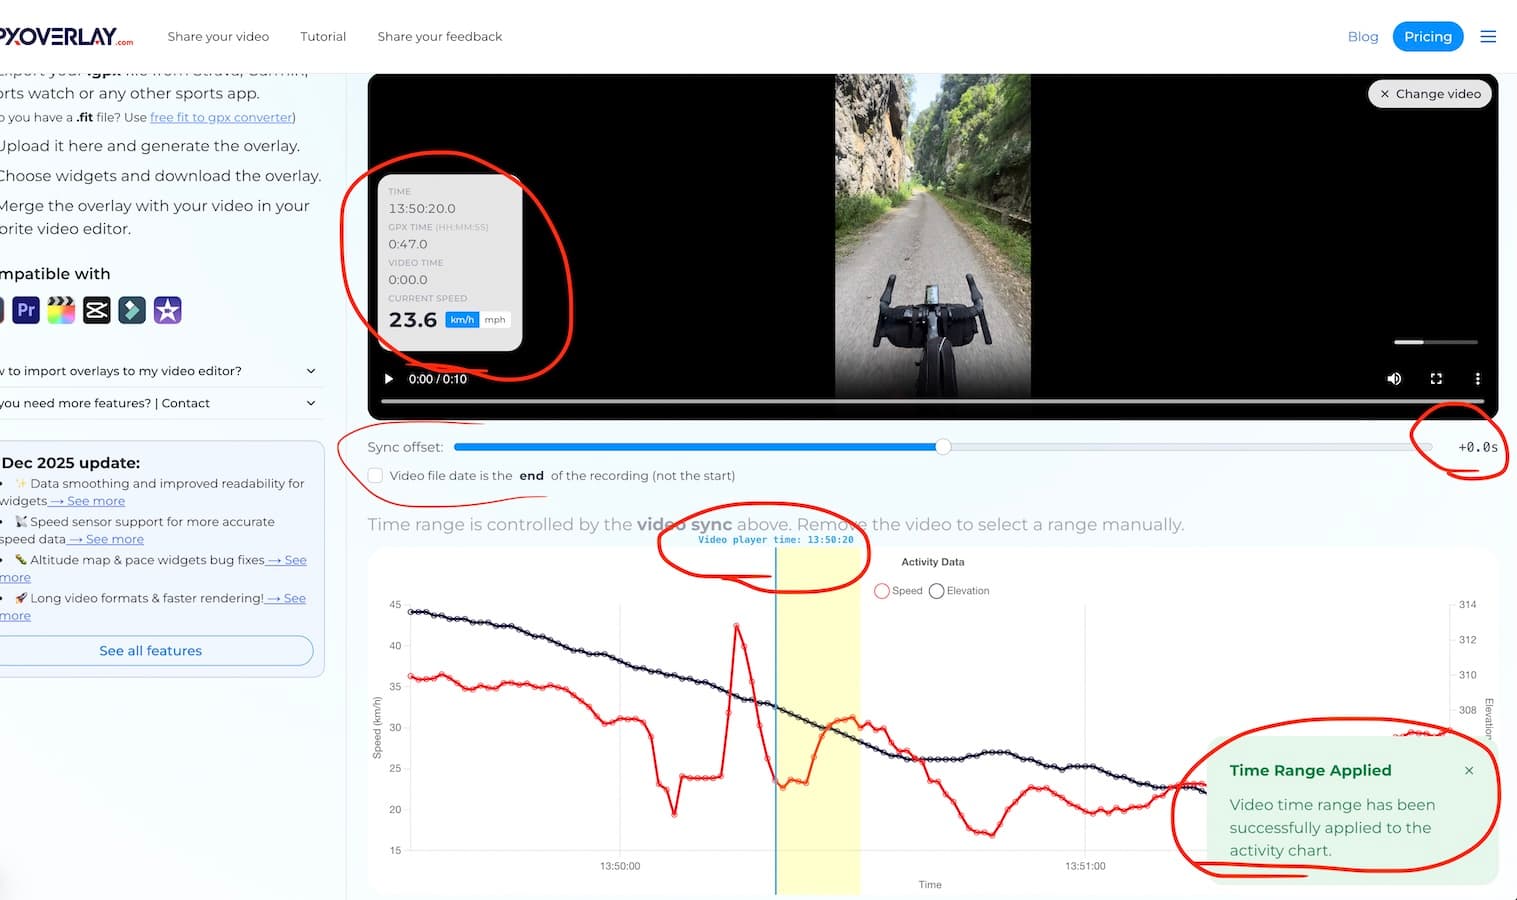Switch speed unit to mph
Screen dimensions: 1517x900
495,320
